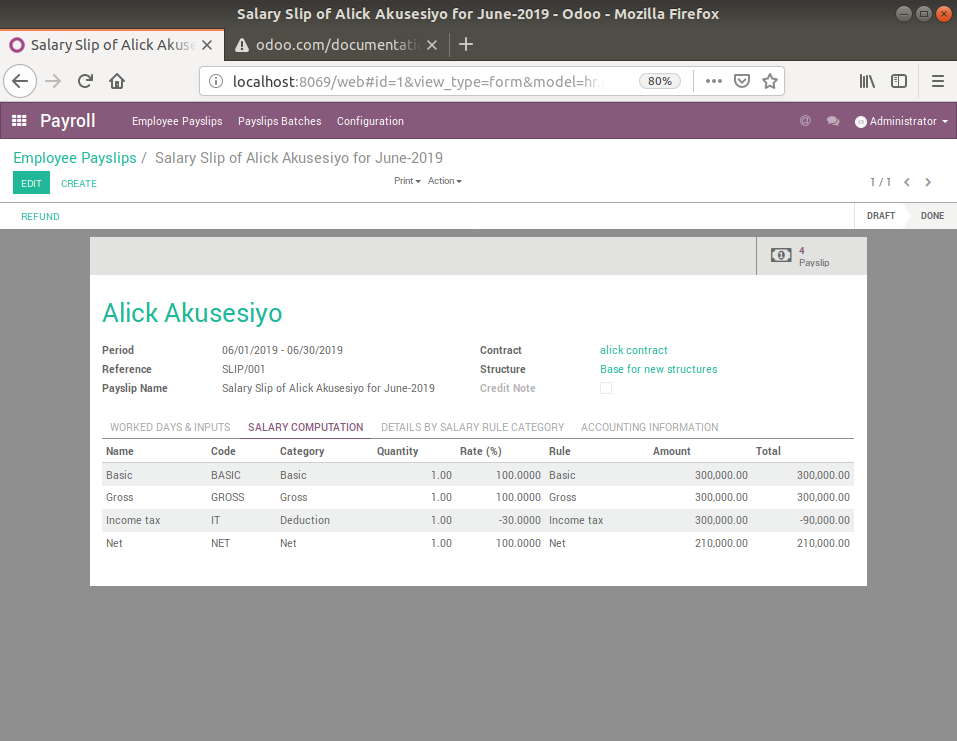
Task: Open the alick contract link
Action: 633,350
